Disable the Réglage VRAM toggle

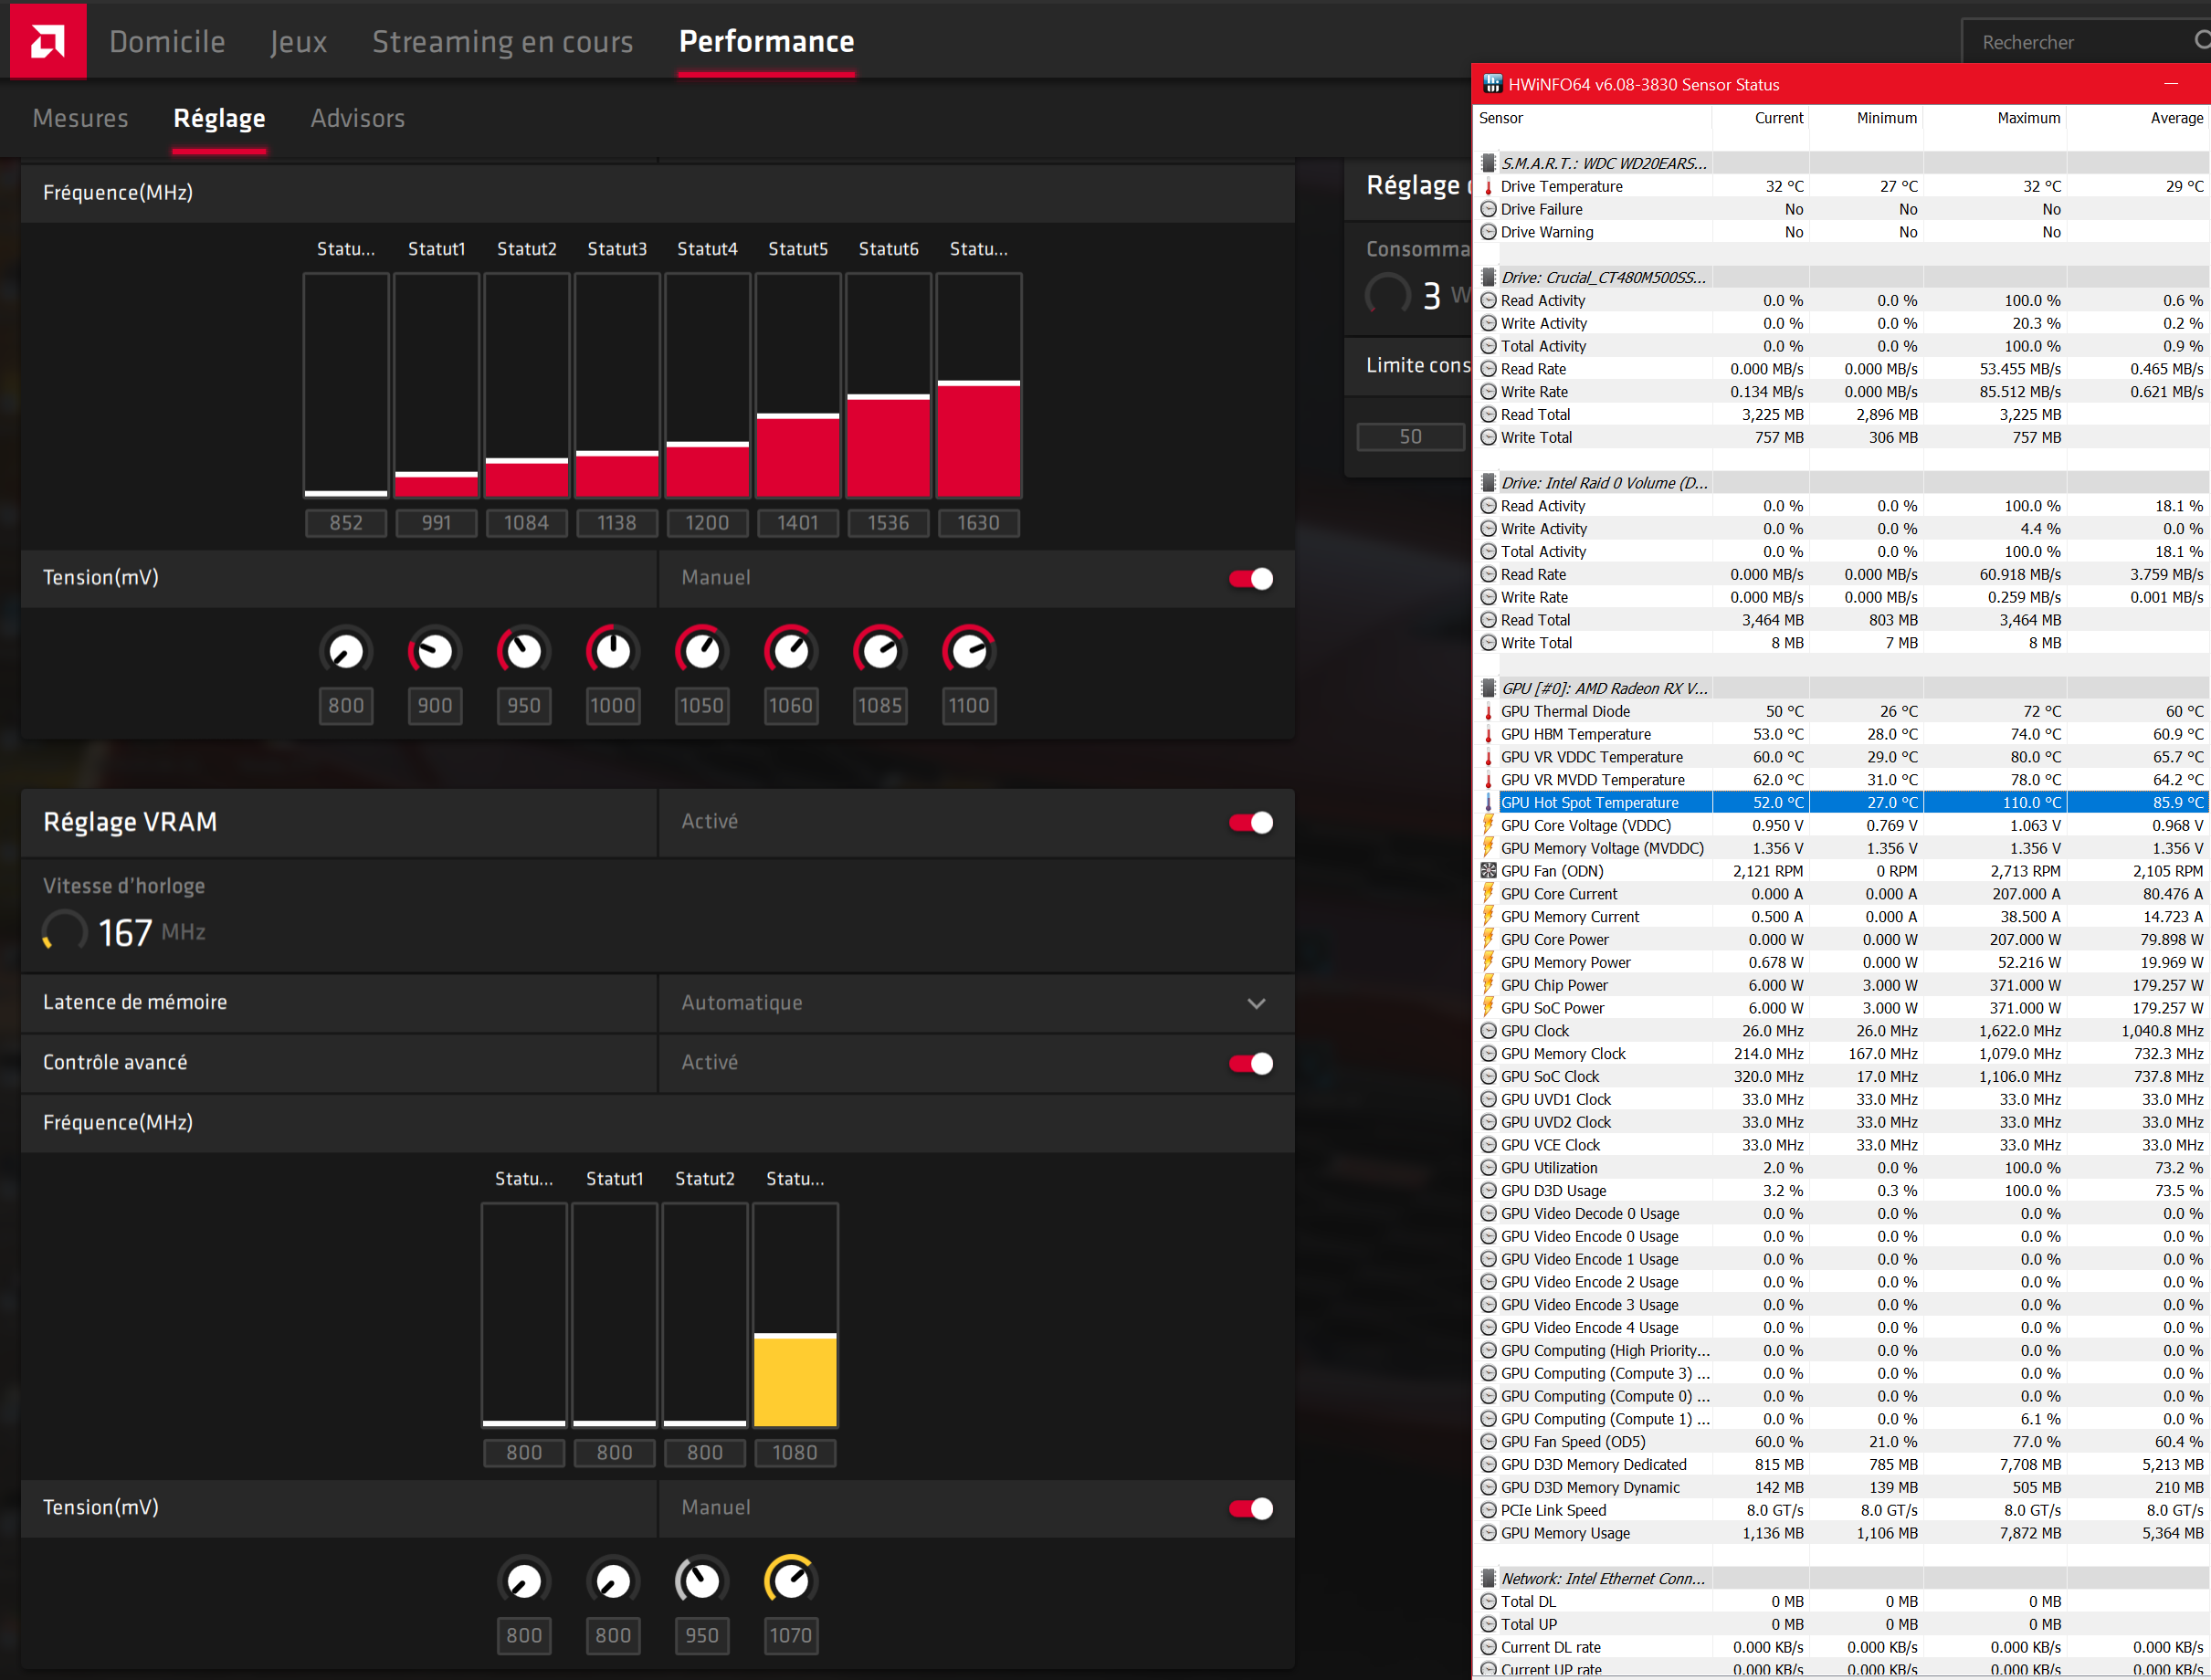pyautogui.click(x=1251, y=822)
